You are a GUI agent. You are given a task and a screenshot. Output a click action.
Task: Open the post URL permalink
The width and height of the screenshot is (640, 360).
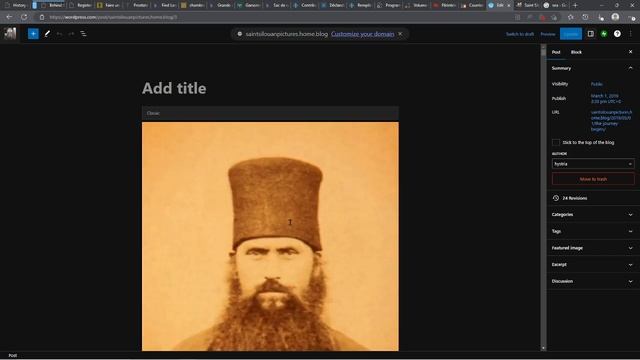[x=611, y=120]
